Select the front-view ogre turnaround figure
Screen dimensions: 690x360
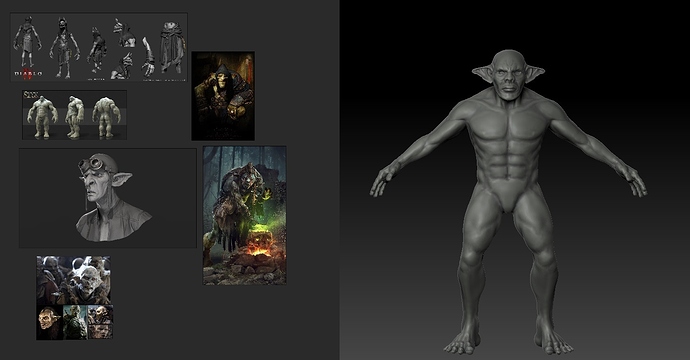[42, 116]
